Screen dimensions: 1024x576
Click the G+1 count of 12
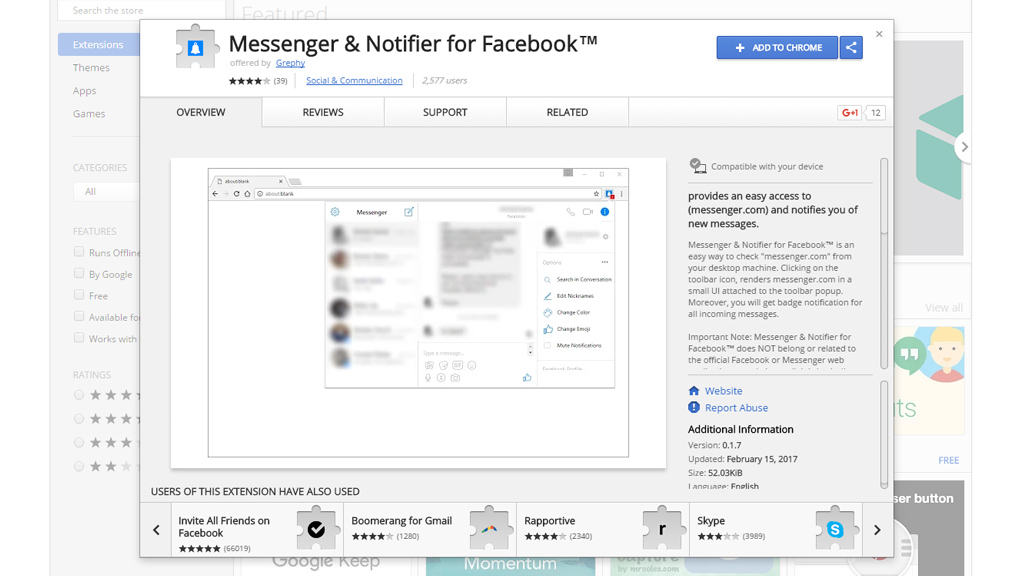point(876,112)
